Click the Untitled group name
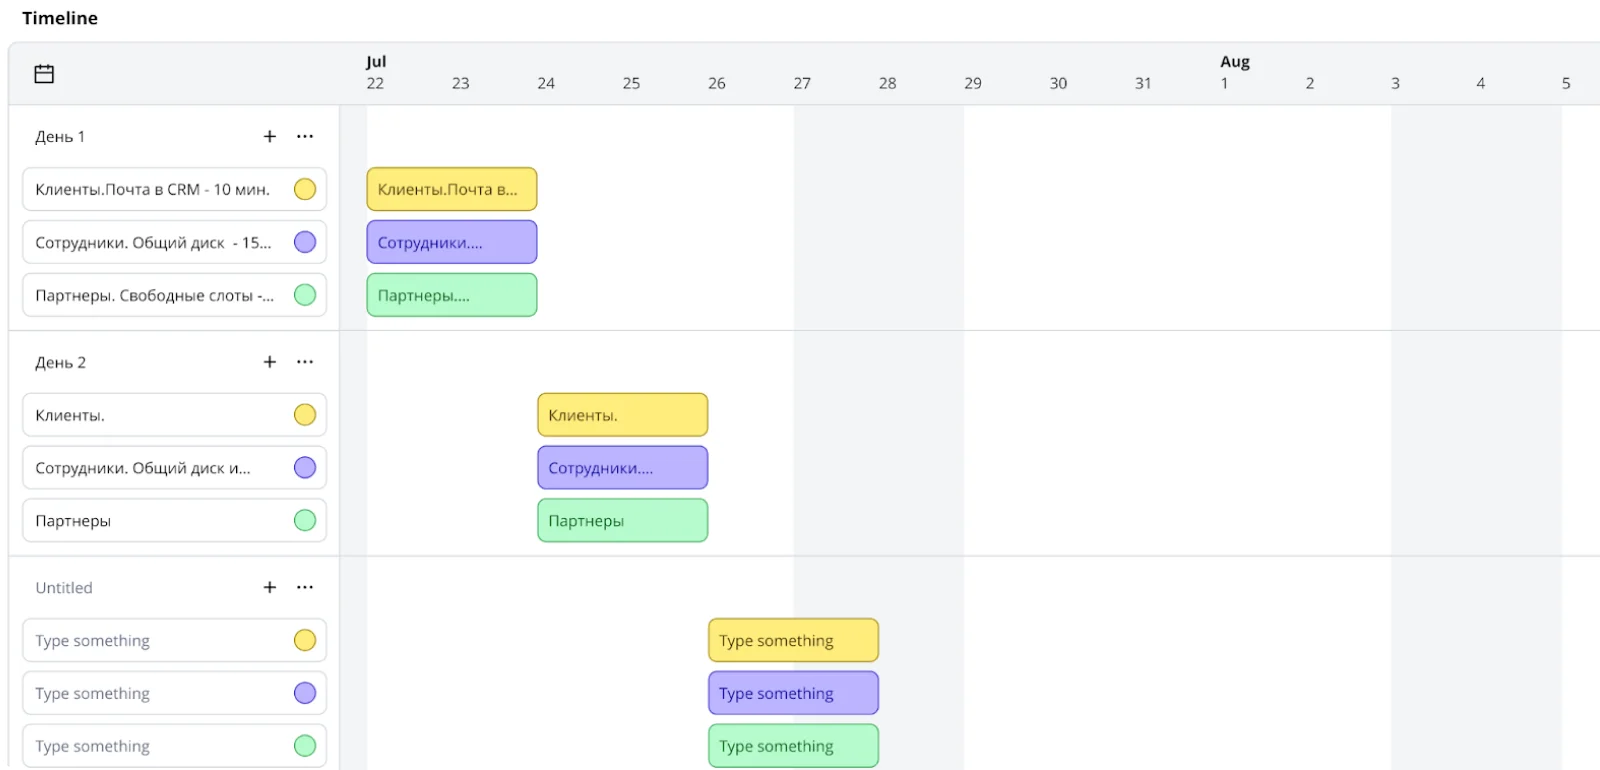Screen dimensions: 1600x770 click(x=64, y=588)
